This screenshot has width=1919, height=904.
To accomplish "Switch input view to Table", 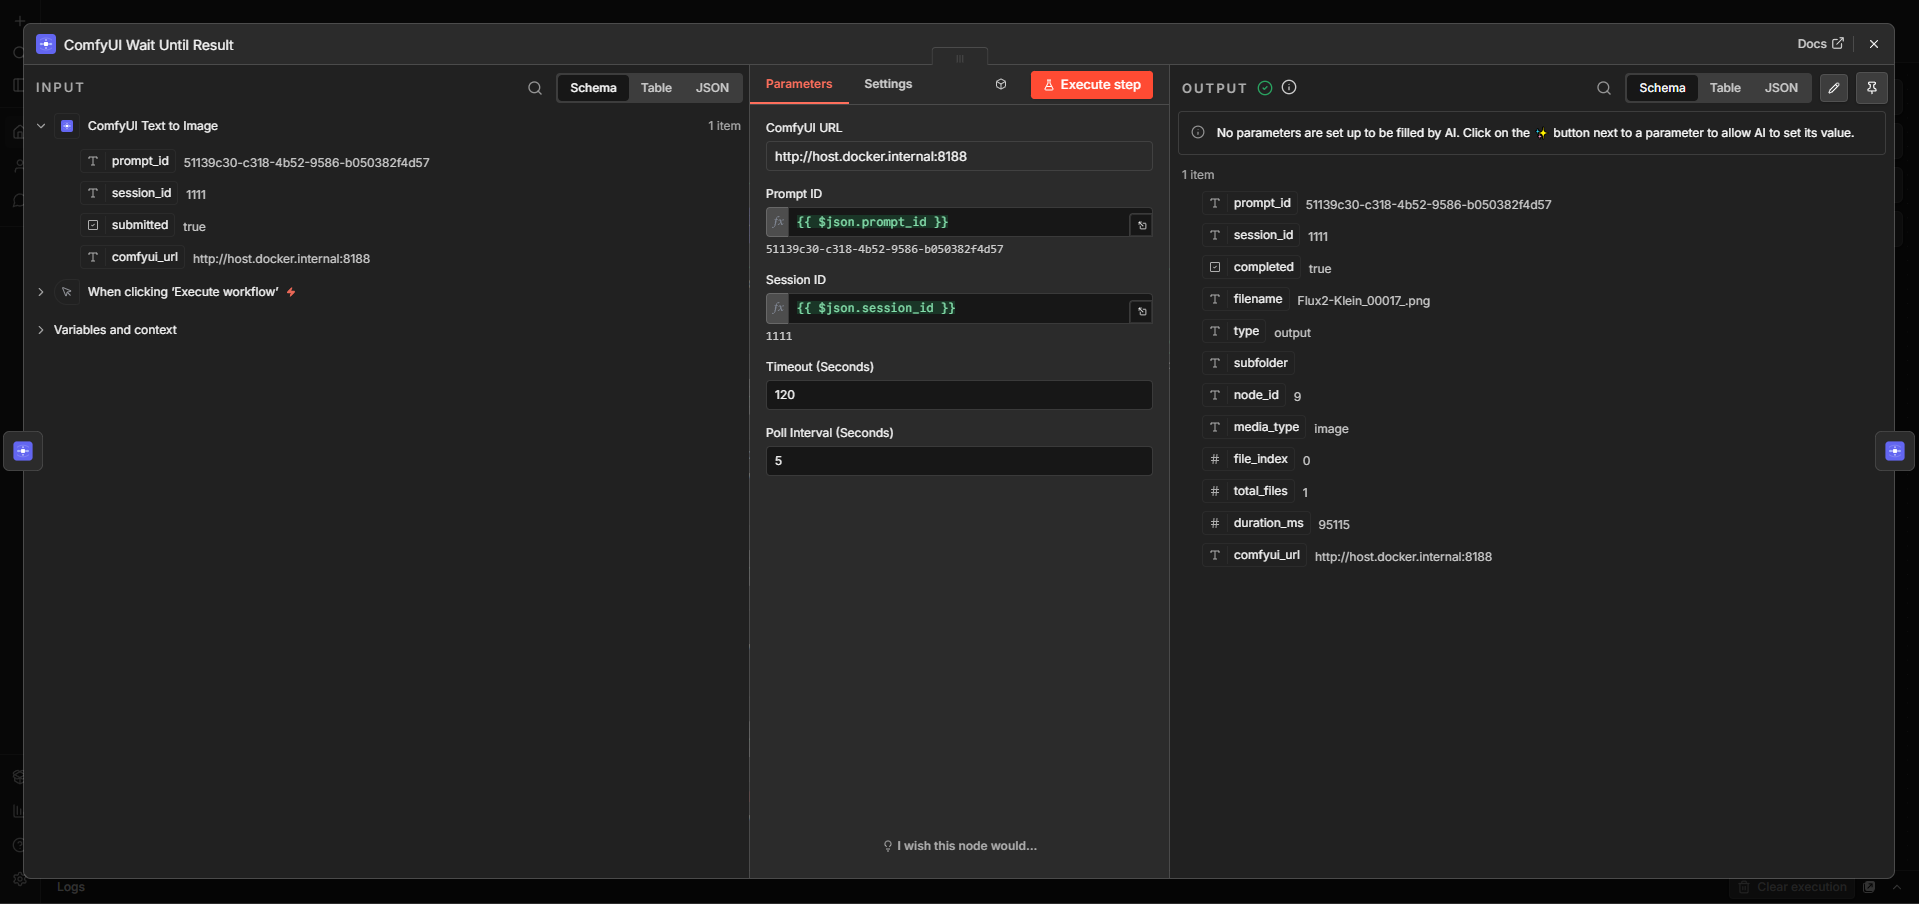I will point(656,88).
